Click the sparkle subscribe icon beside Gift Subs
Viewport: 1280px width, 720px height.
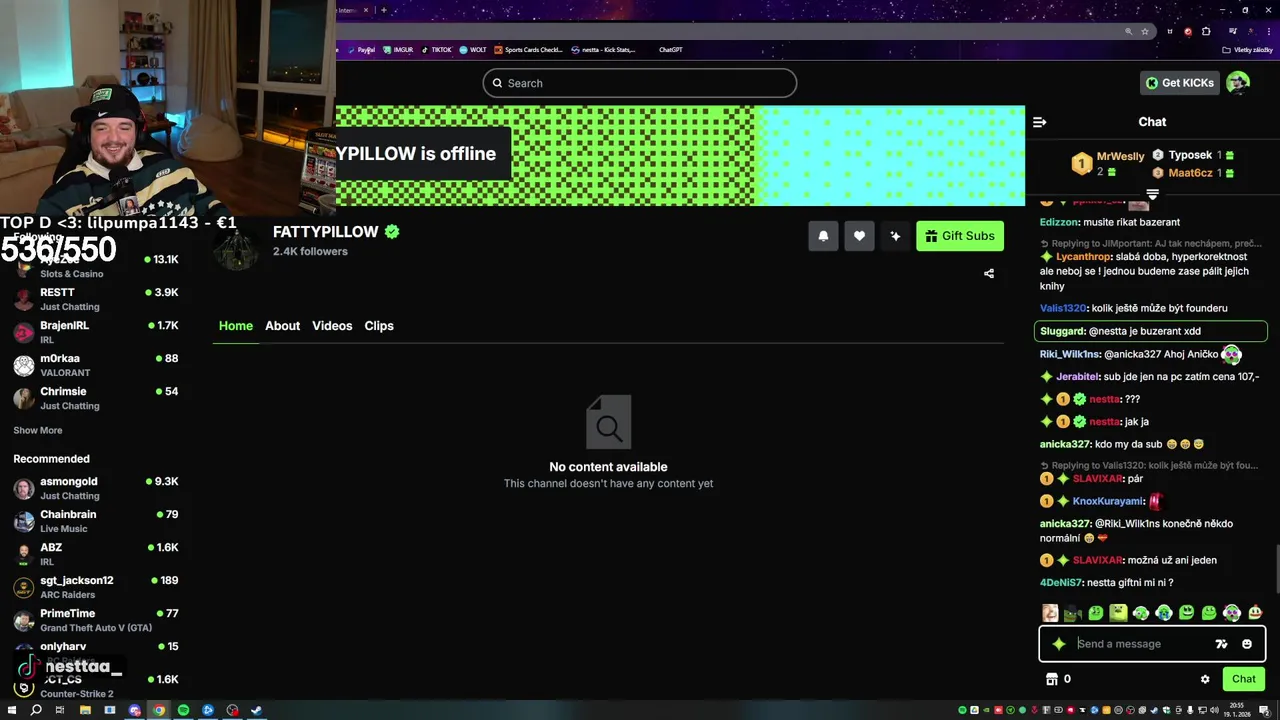click(895, 236)
